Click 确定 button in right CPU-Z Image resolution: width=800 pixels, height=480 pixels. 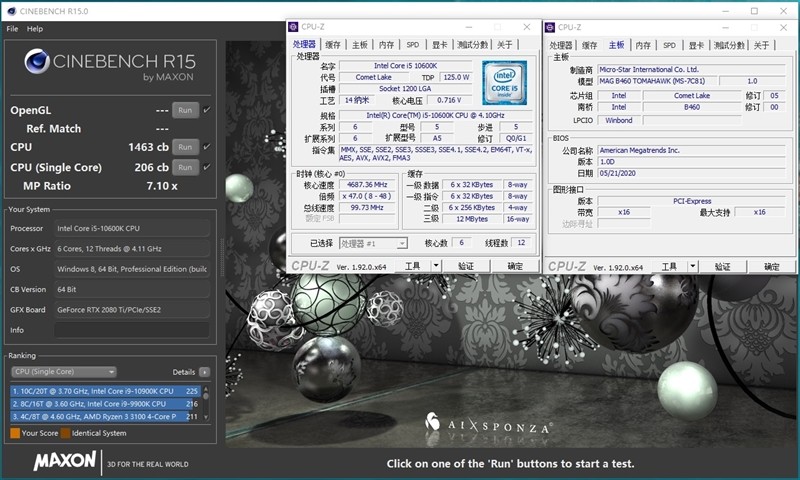[771, 266]
